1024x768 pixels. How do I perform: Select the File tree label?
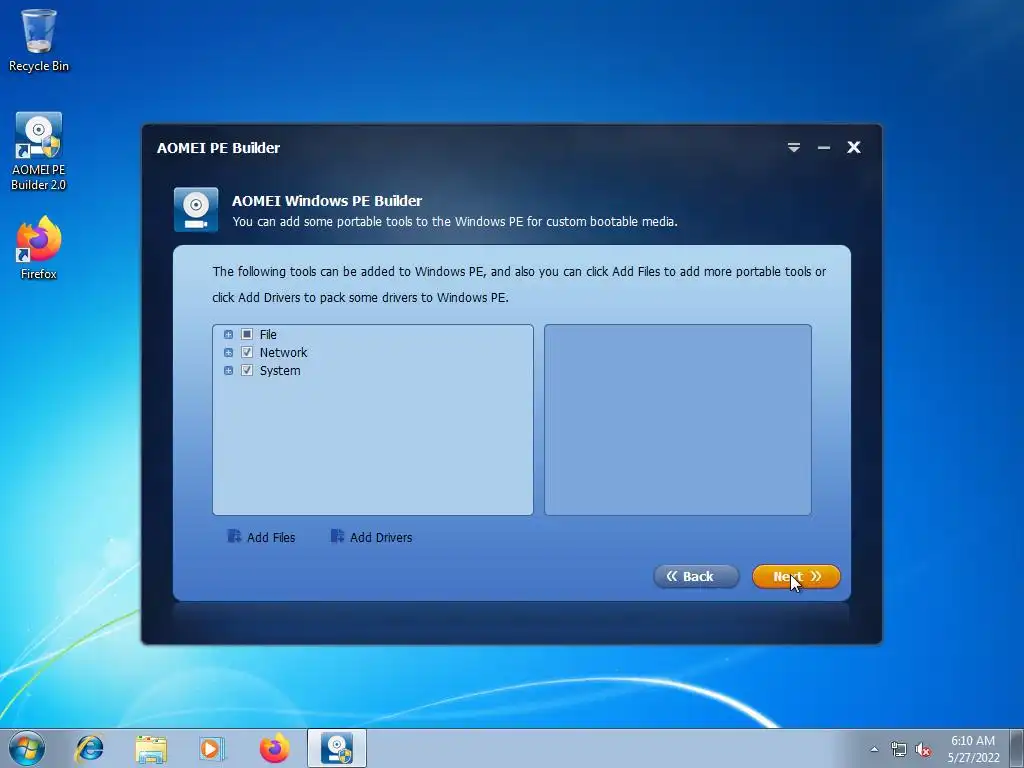point(268,334)
